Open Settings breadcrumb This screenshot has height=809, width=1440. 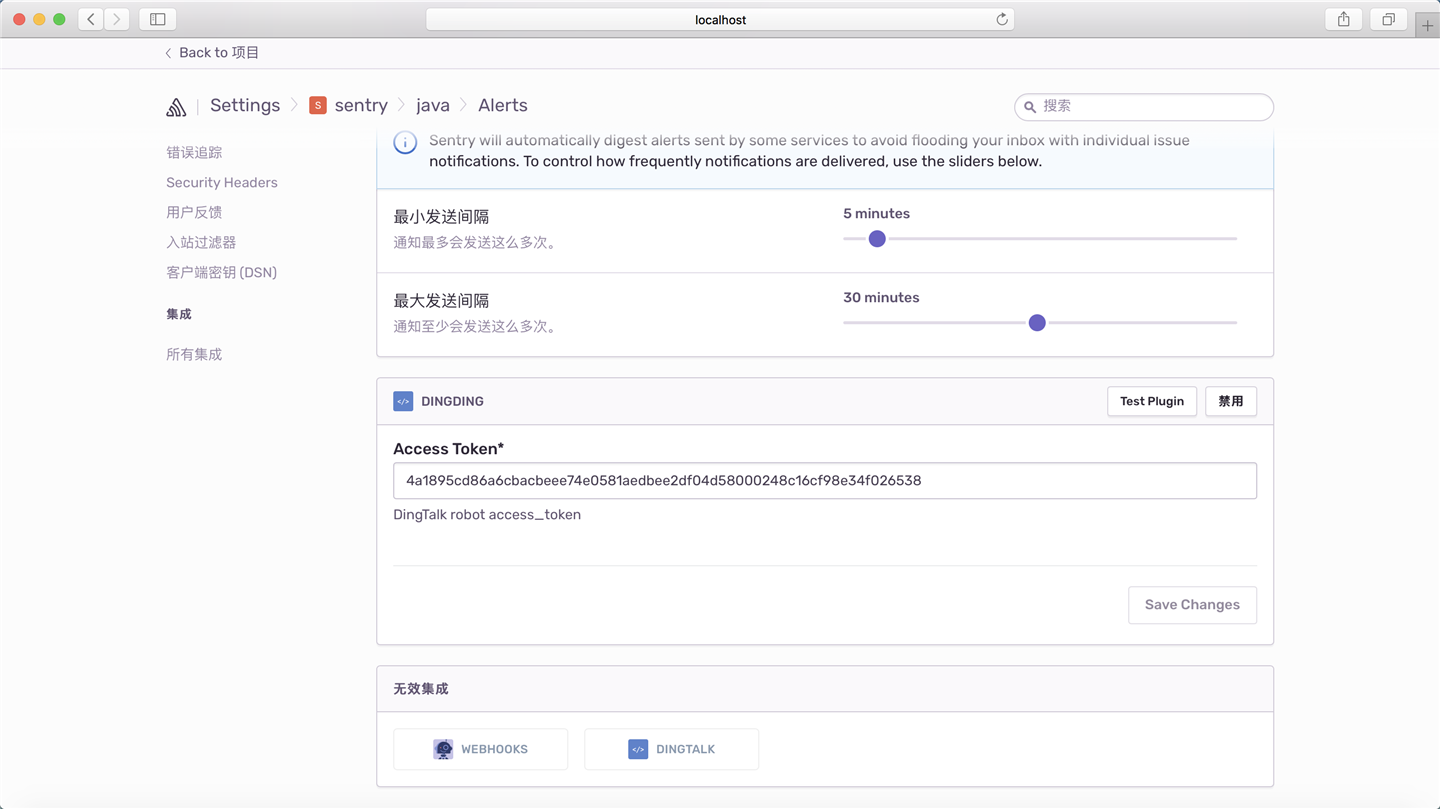tap(245, 105)
